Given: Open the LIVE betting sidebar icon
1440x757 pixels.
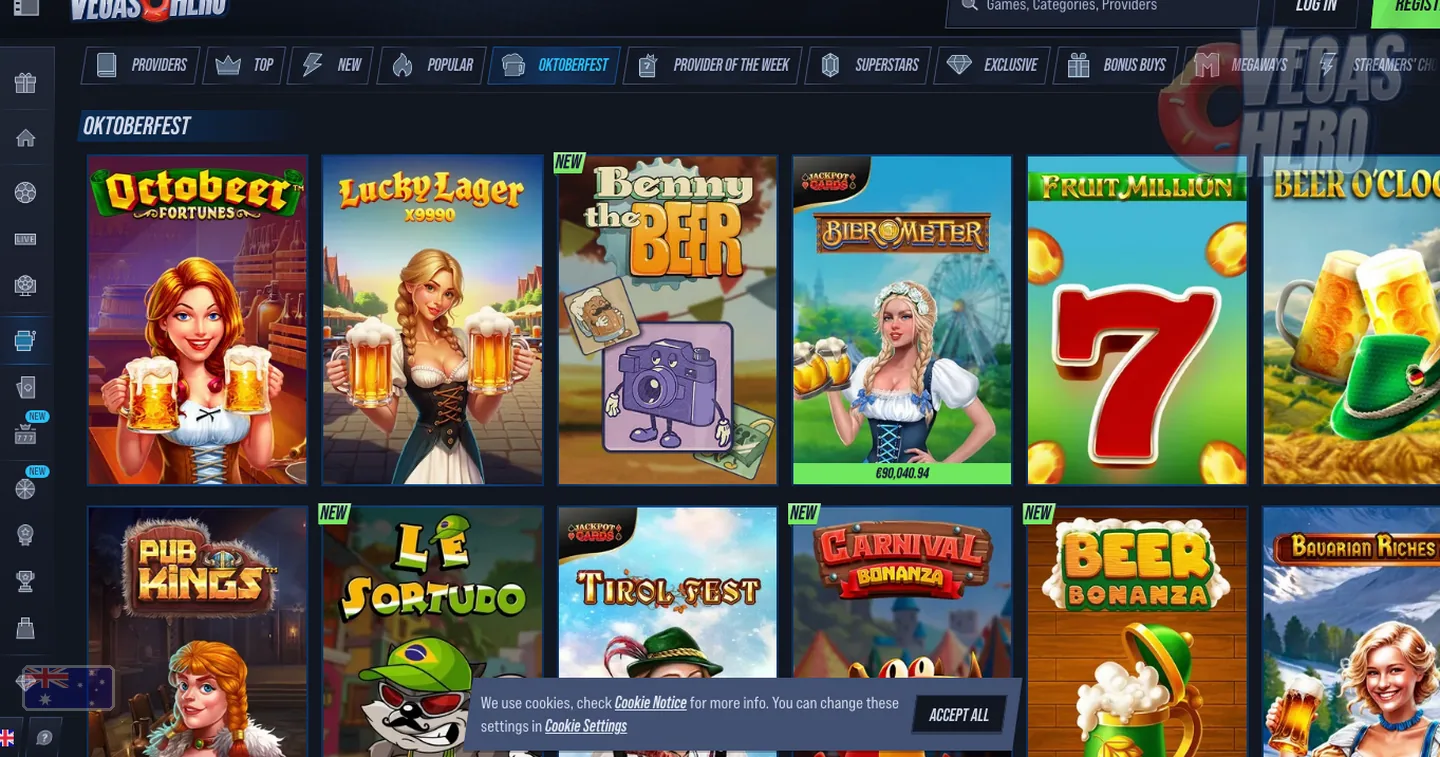Looking at the screenshot, I should point(26,239).
